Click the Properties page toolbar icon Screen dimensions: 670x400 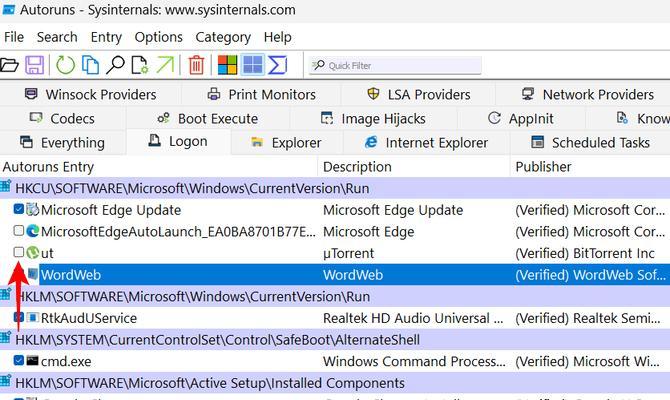click(139, 65)
